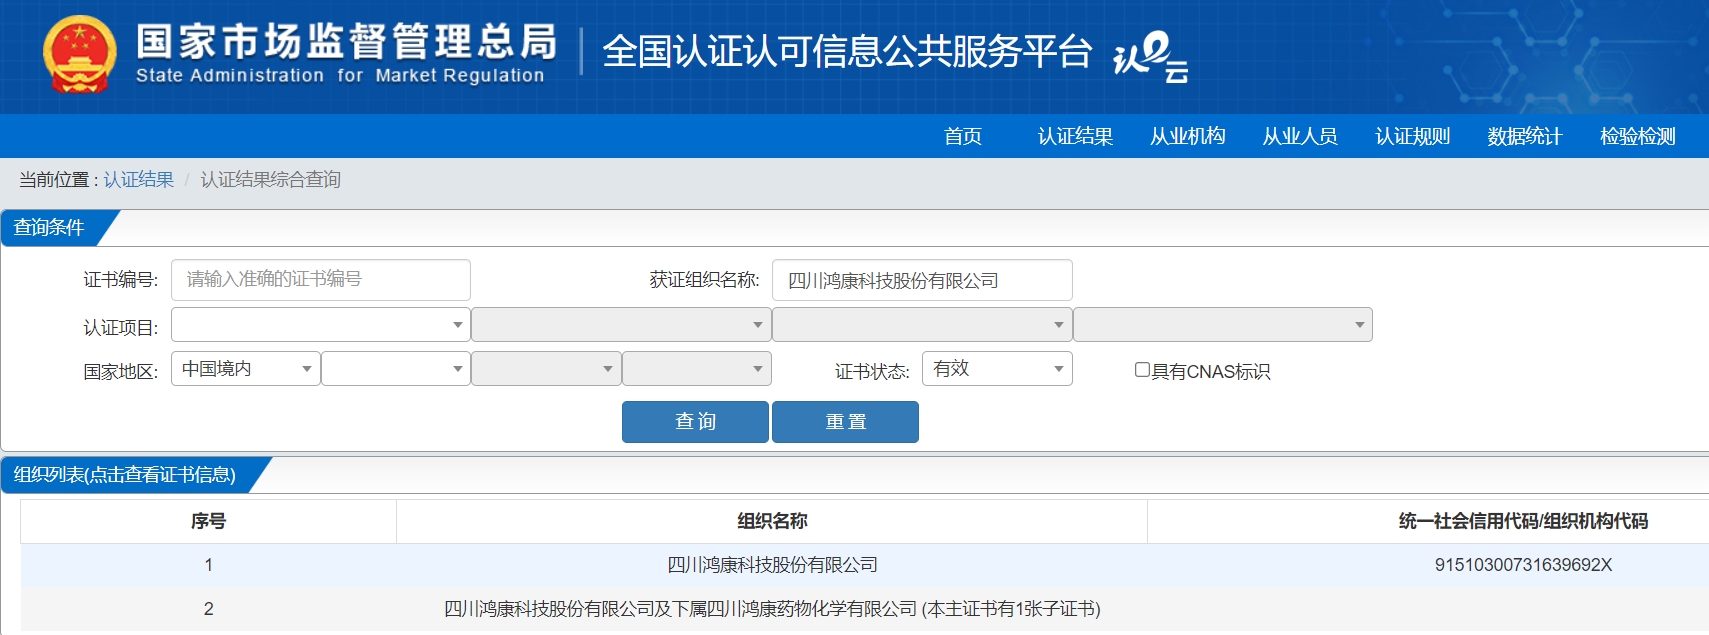The width and height of the screenshot is (1709, 635).
Task: Open the fourth 认证项目 dropdown
Action: click(1223, 324)
